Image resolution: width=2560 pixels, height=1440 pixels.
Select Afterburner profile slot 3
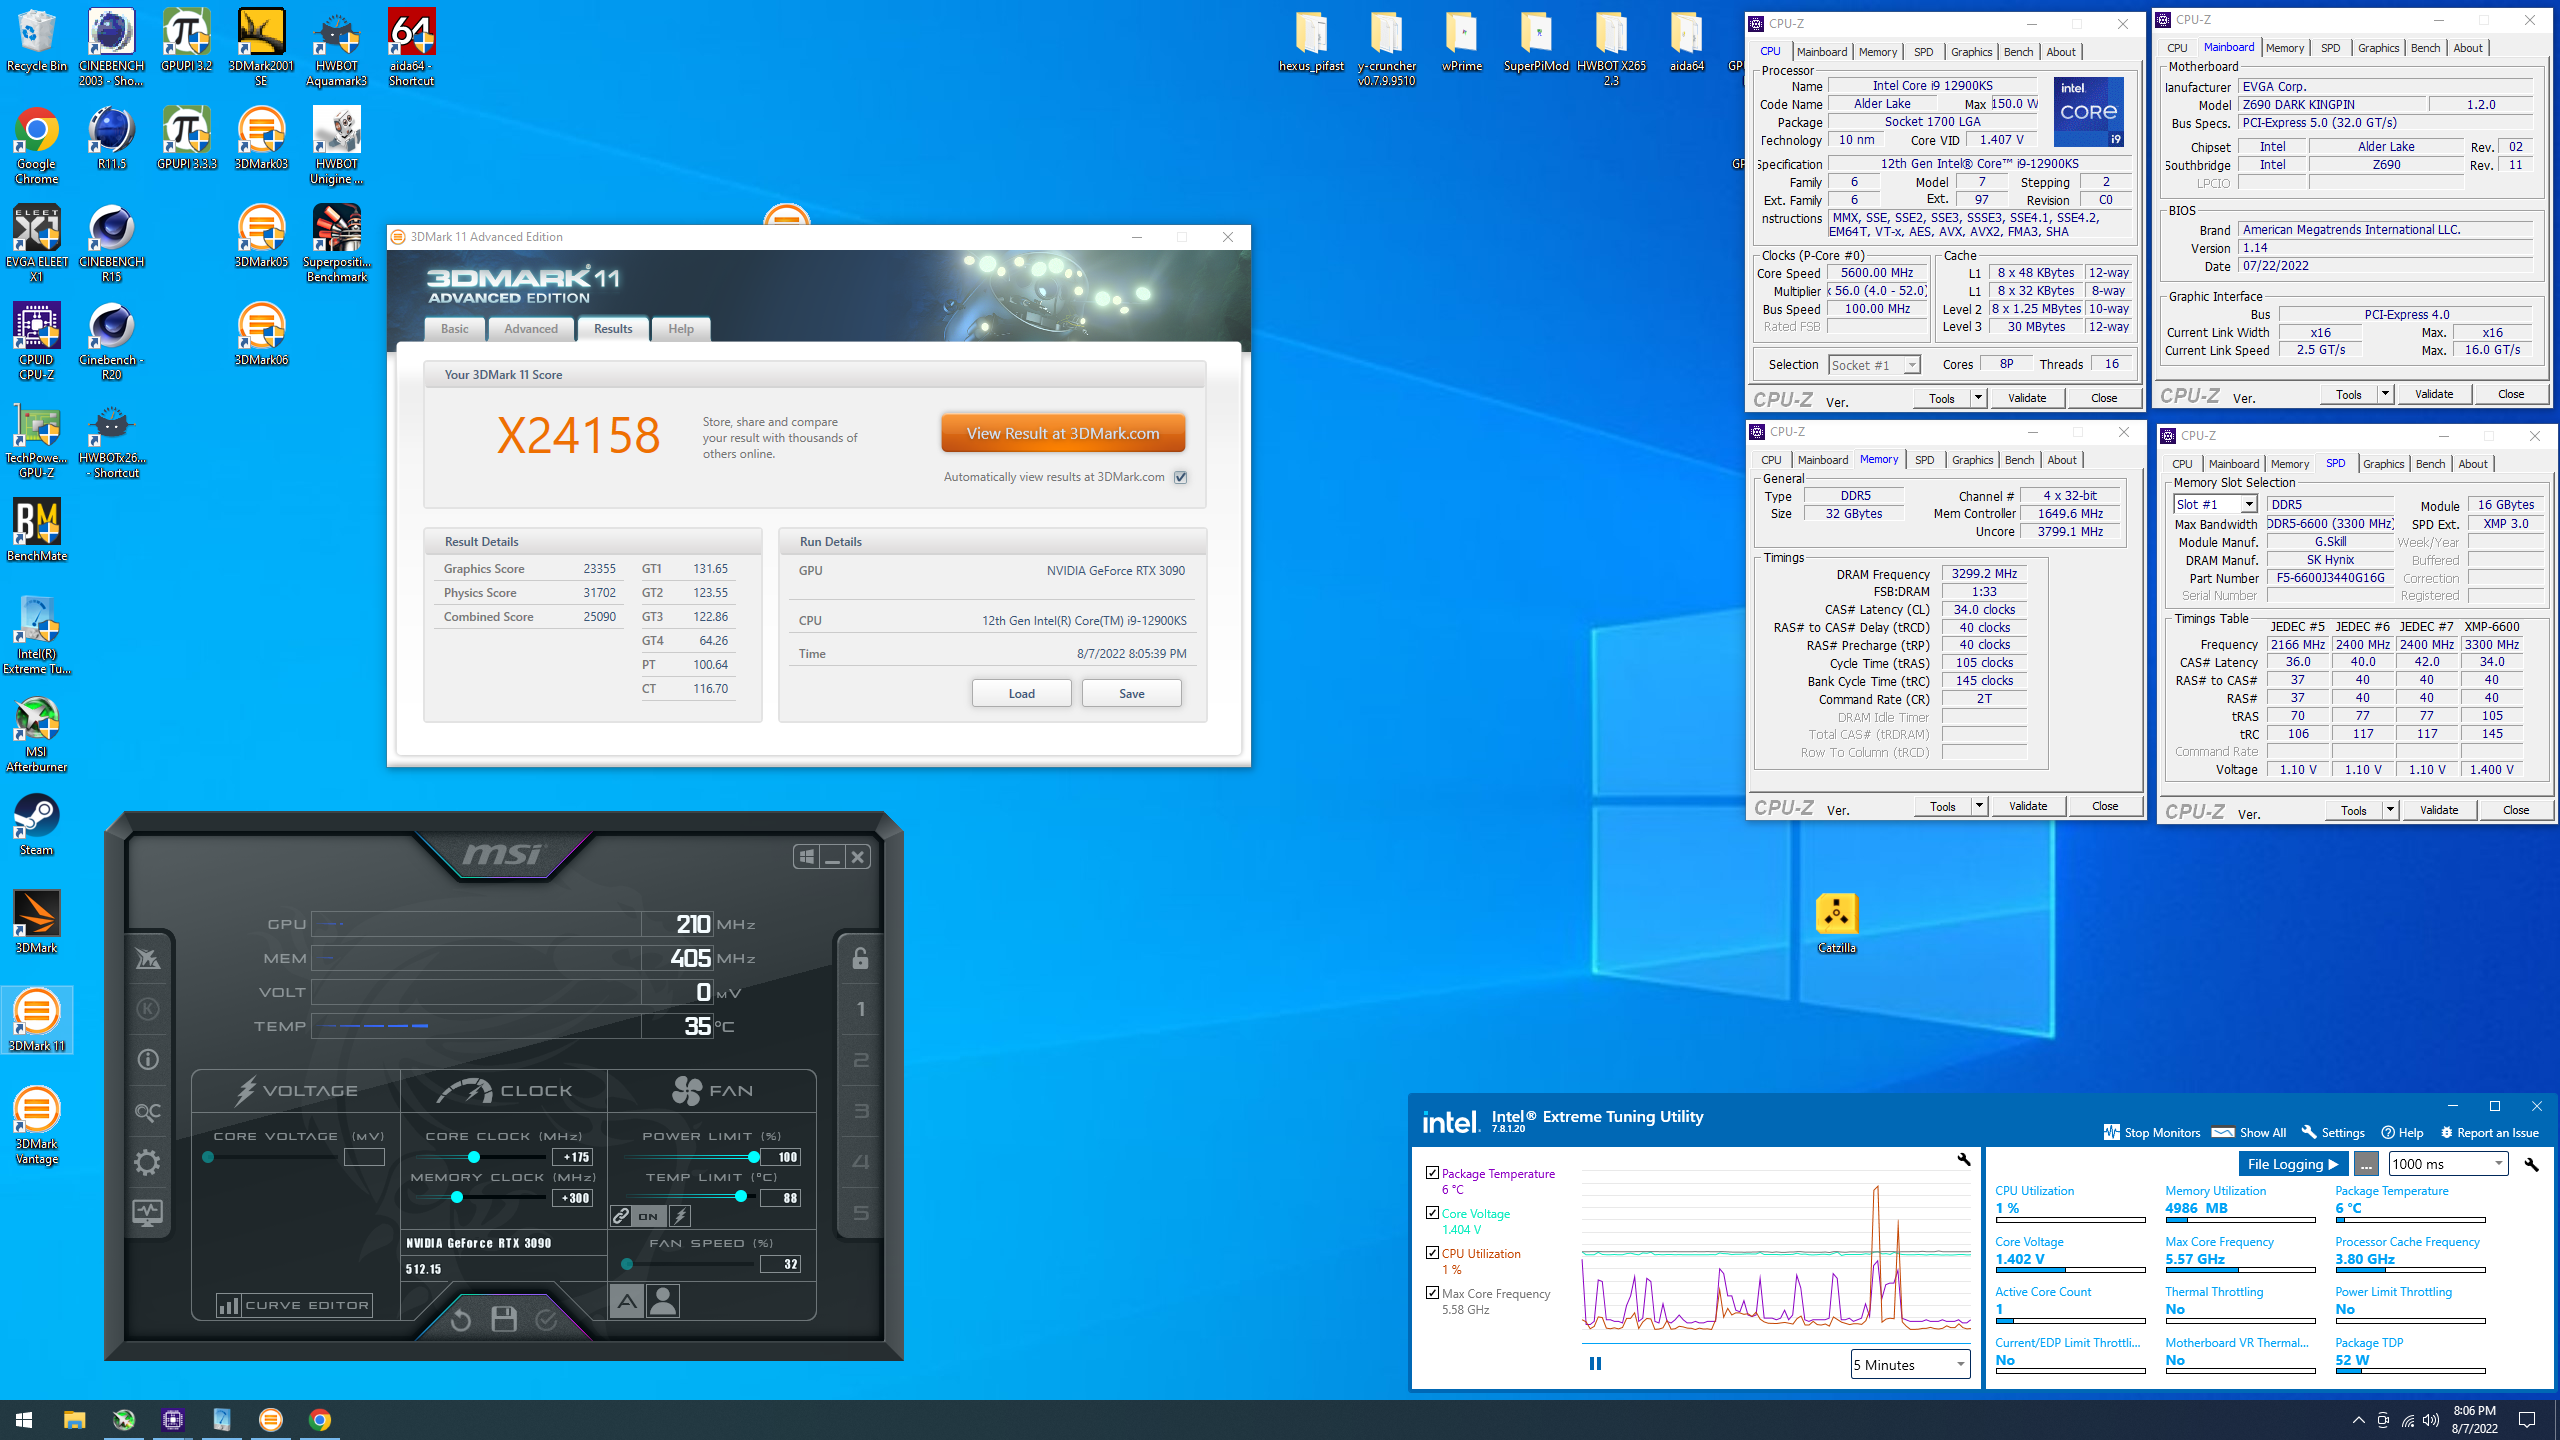click(x=860, y=1111)
